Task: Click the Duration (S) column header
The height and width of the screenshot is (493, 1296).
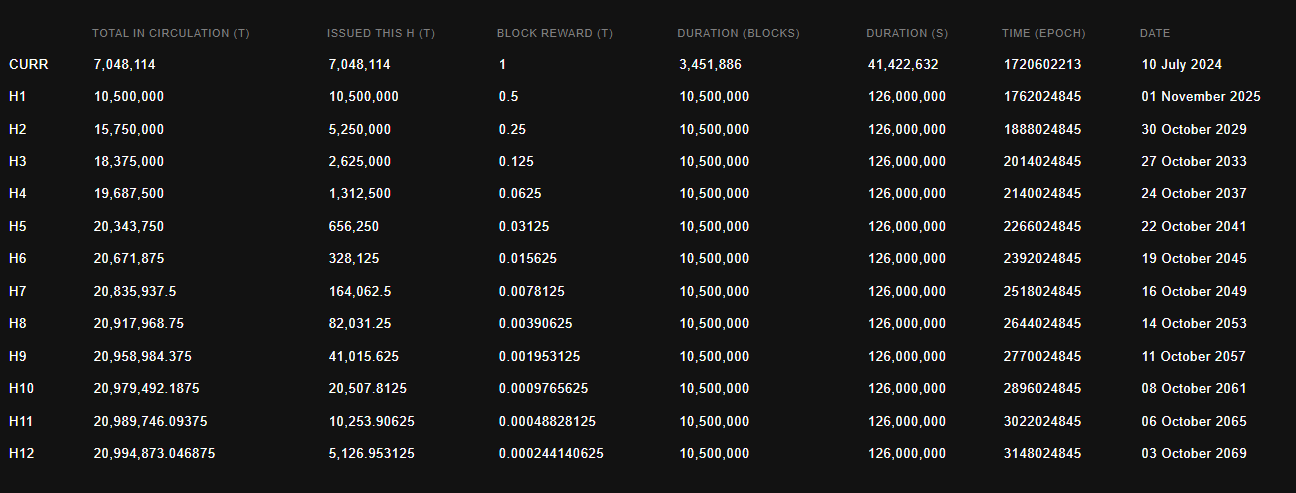Action: [x=907, y=34]
